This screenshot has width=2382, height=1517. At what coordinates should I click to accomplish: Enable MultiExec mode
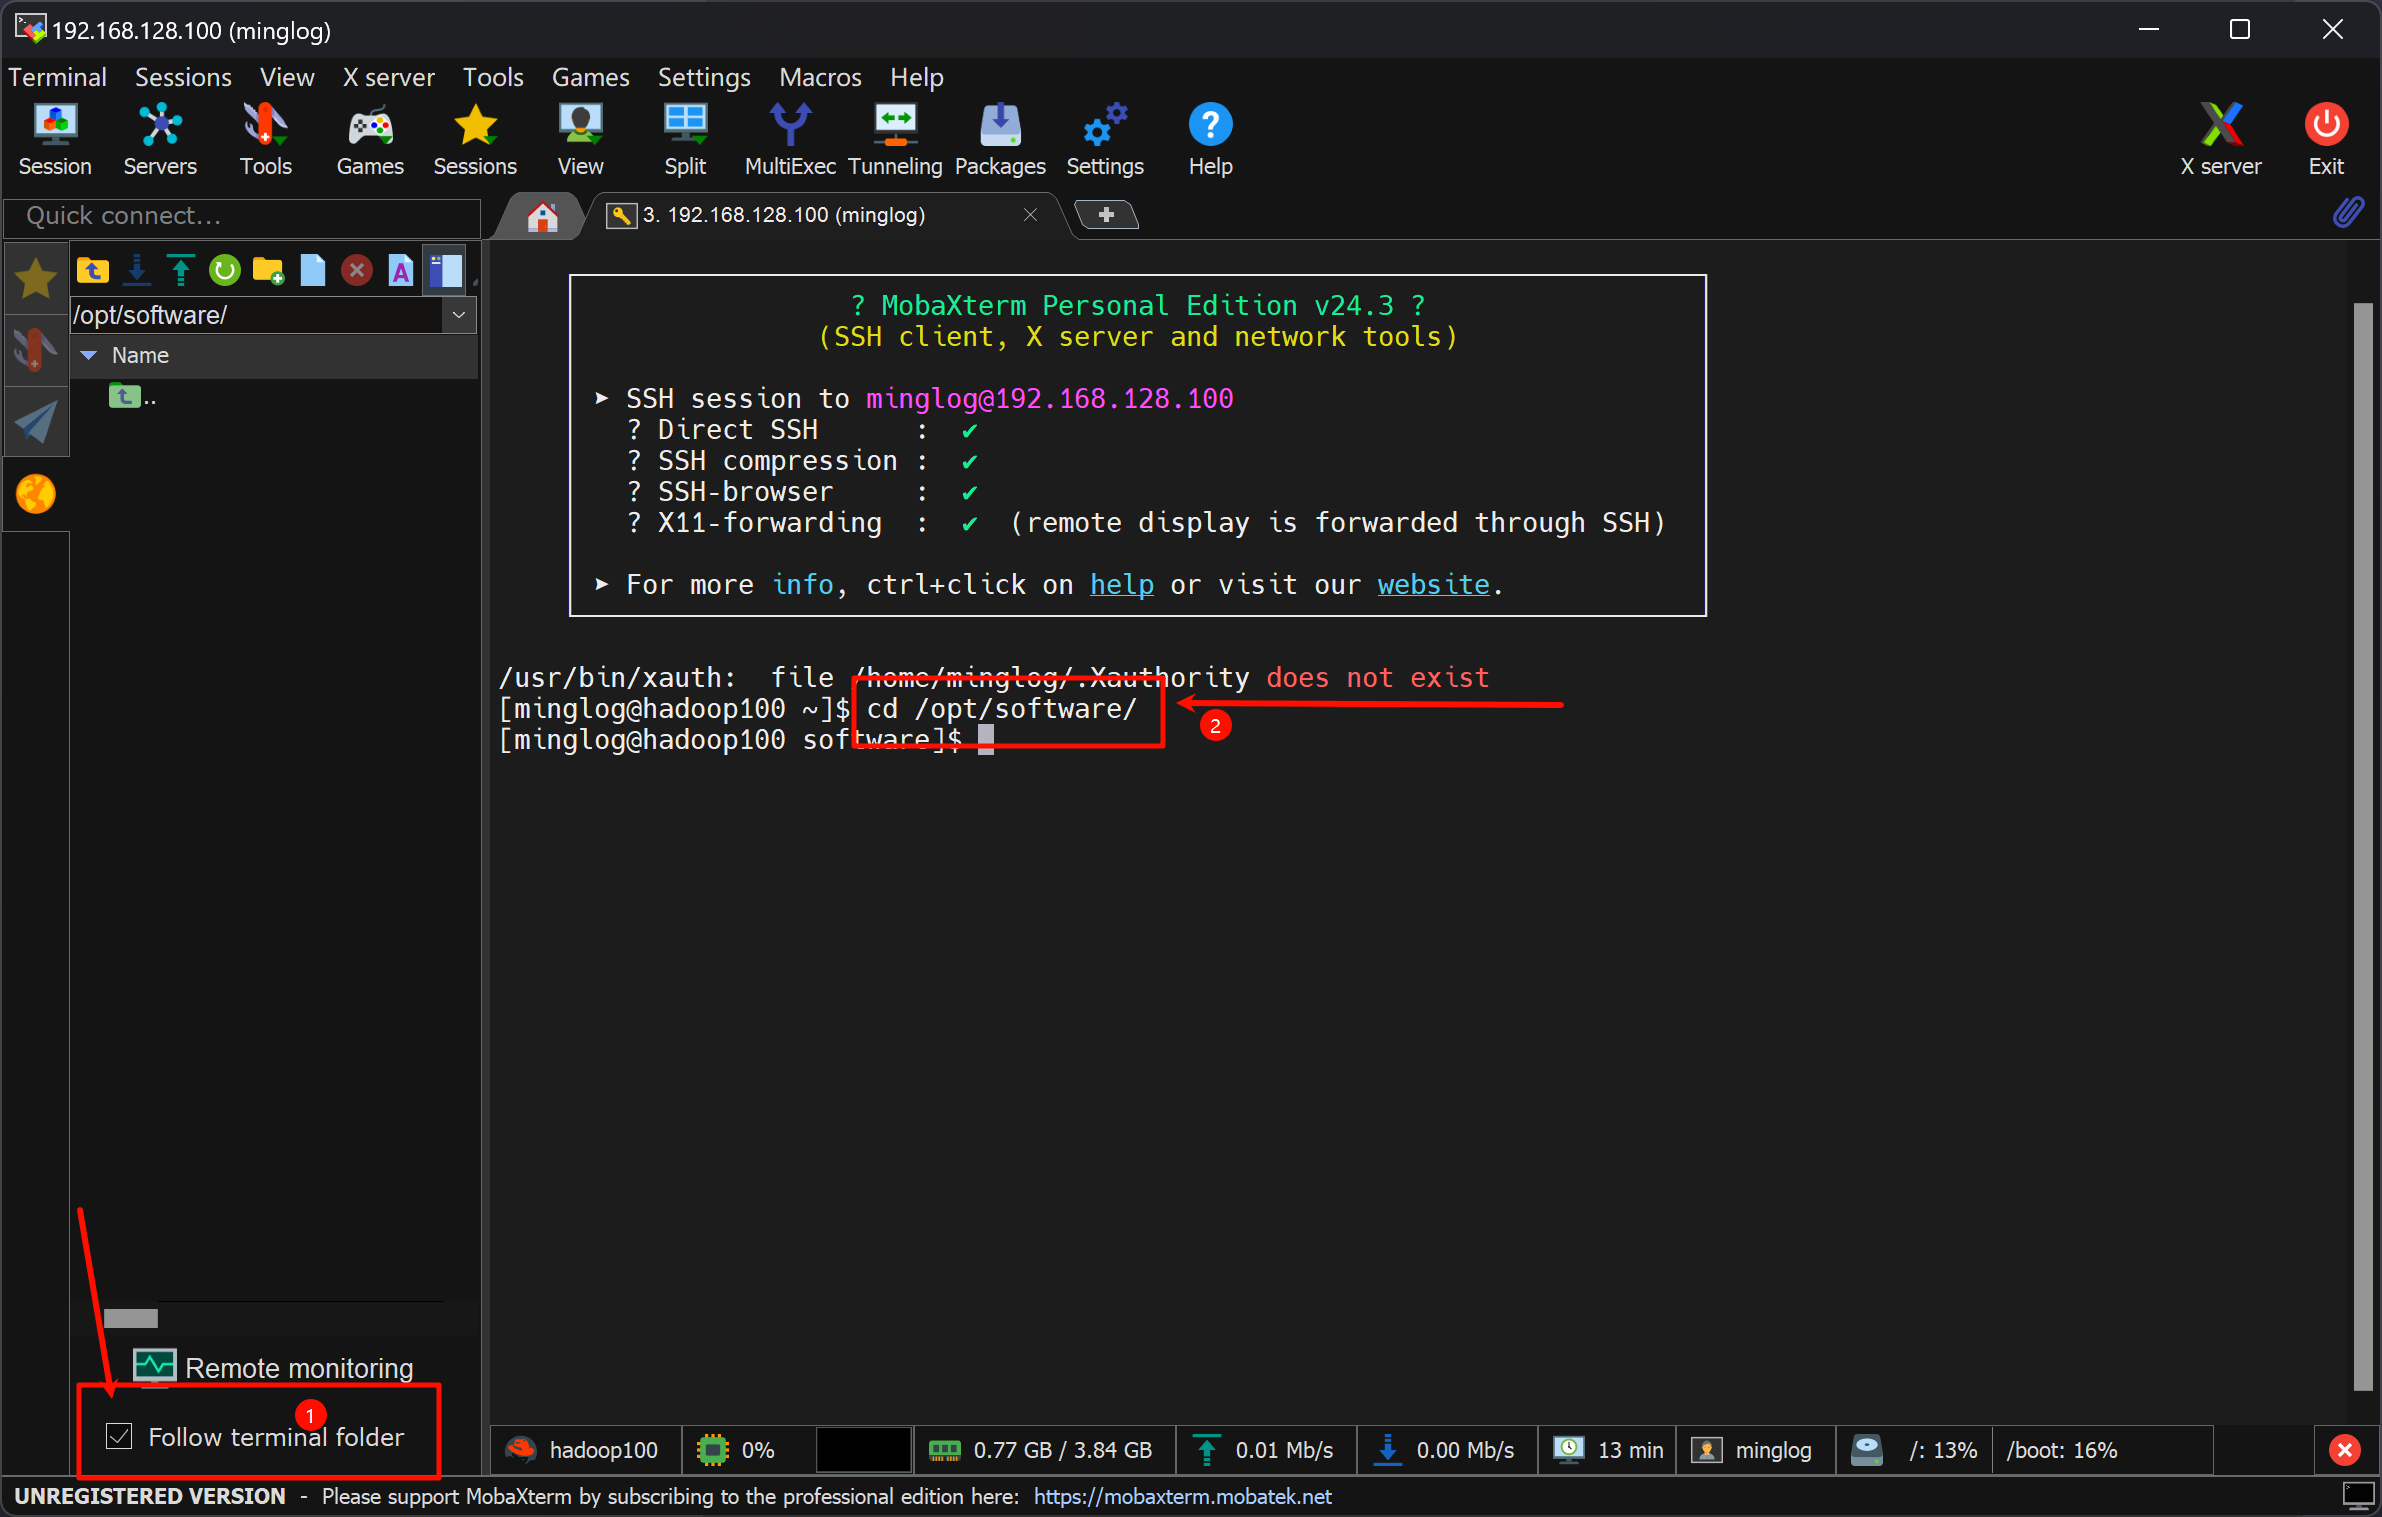tap(790, 141)
